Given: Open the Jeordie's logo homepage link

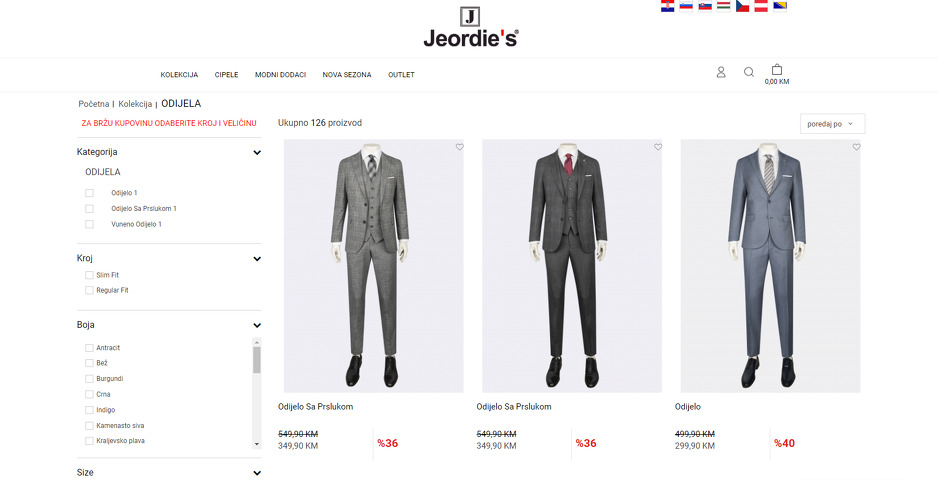Looking at the screenshot, I should pyautogui.click(x=471, y=27).
